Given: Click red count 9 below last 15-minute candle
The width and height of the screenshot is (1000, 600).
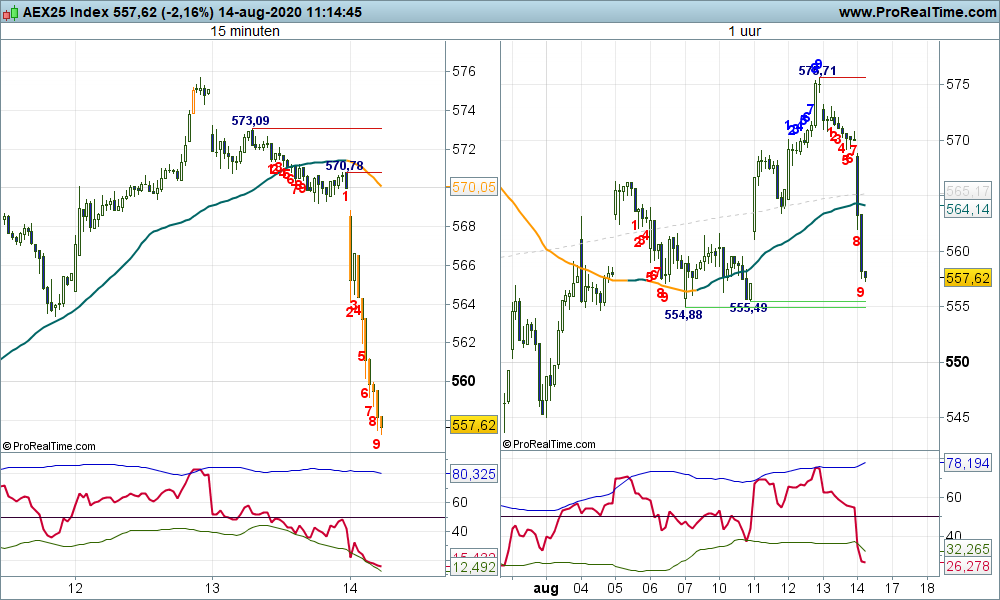Looking at the screenshot, I should coord(376,444).
